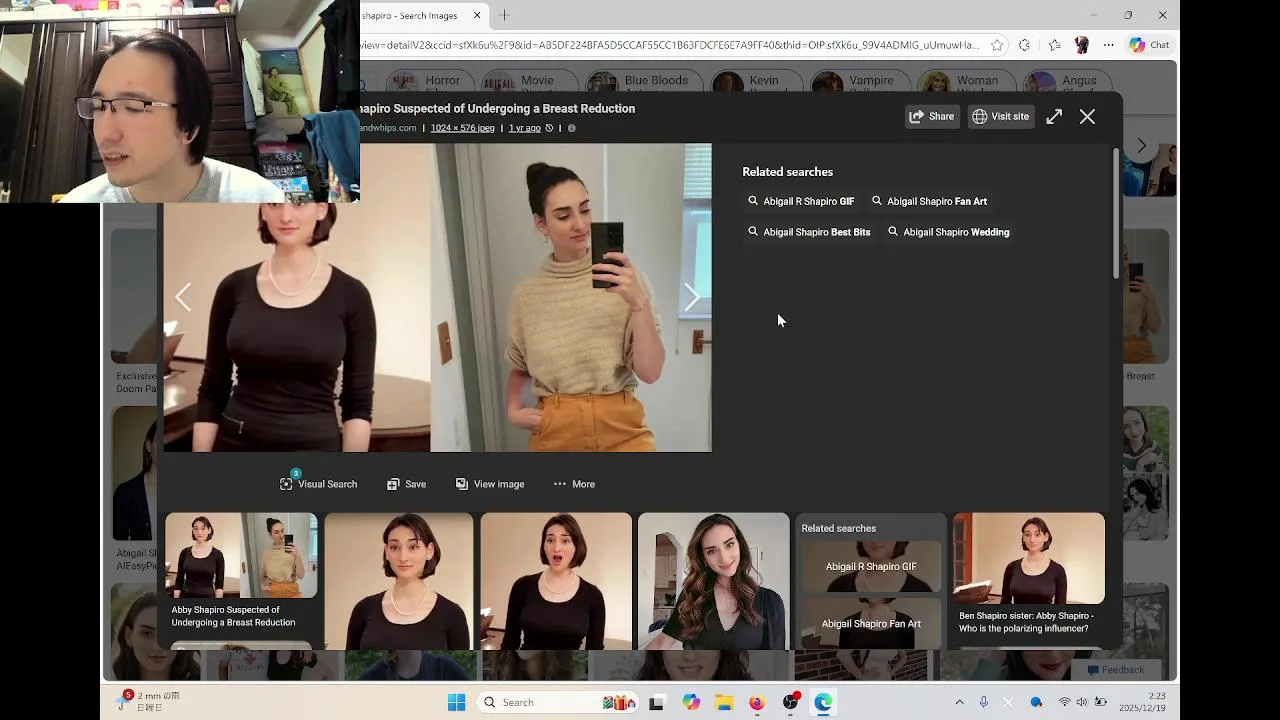The height and width of the screenshot is (720, 1280).
Task: Select the Angus filter chip
Action: pos(1066,81)
